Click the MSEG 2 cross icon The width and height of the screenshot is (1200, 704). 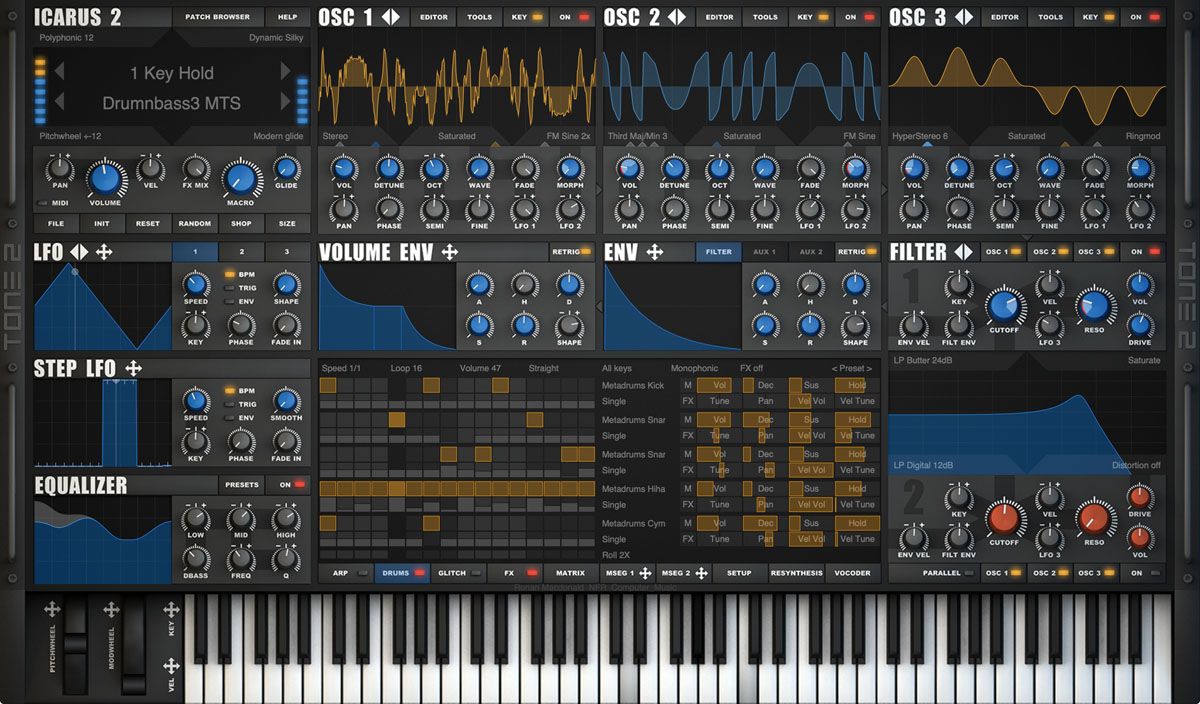(701, 573)
